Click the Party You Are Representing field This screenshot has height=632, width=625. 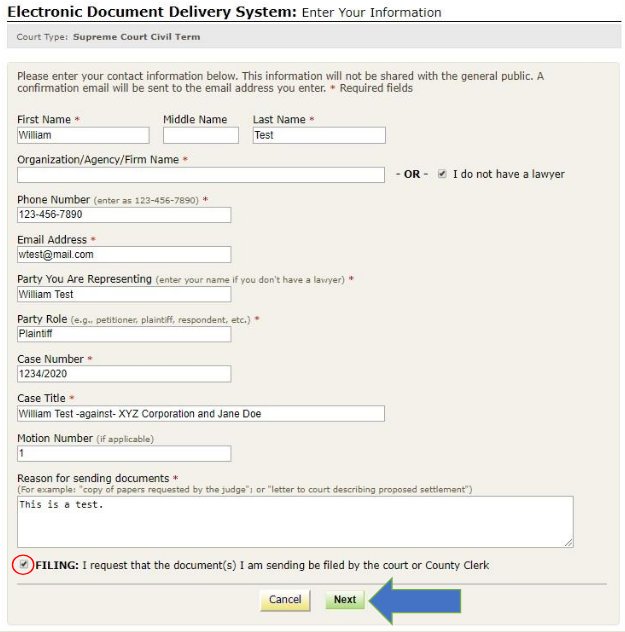[x=124, y=295]
